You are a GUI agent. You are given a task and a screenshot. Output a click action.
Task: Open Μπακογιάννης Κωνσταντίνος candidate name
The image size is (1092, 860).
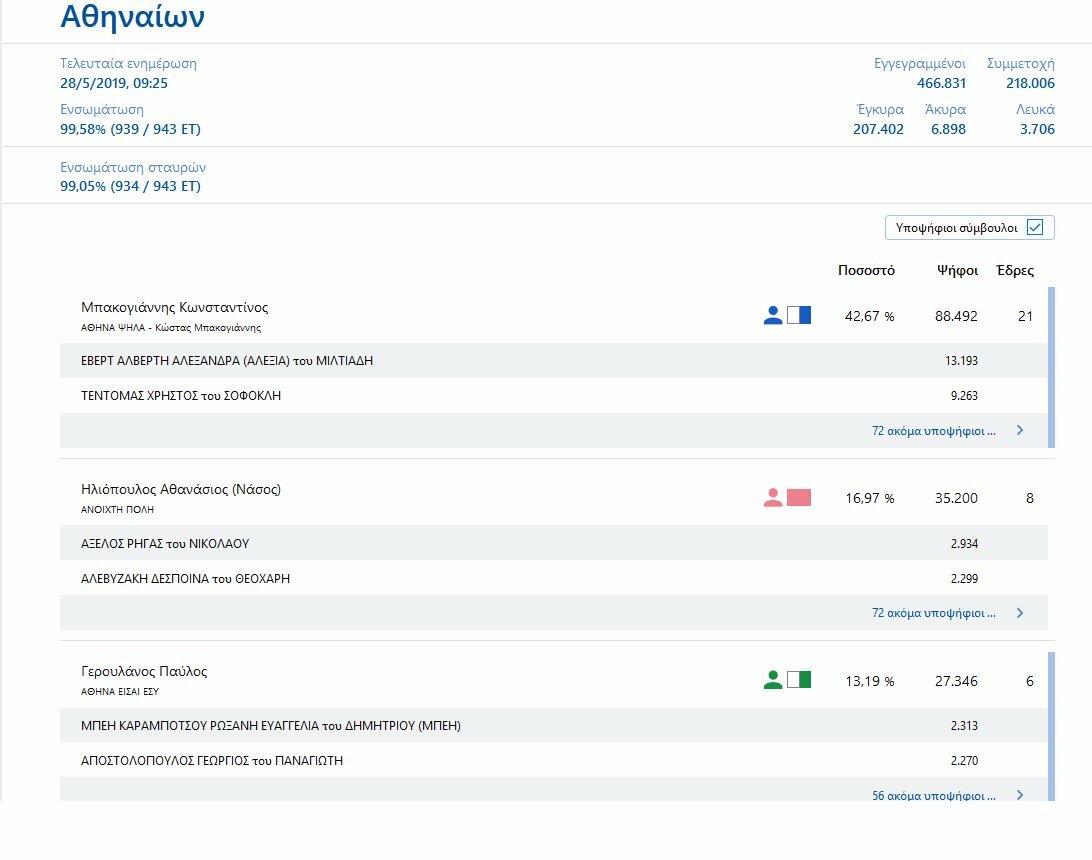174,308
